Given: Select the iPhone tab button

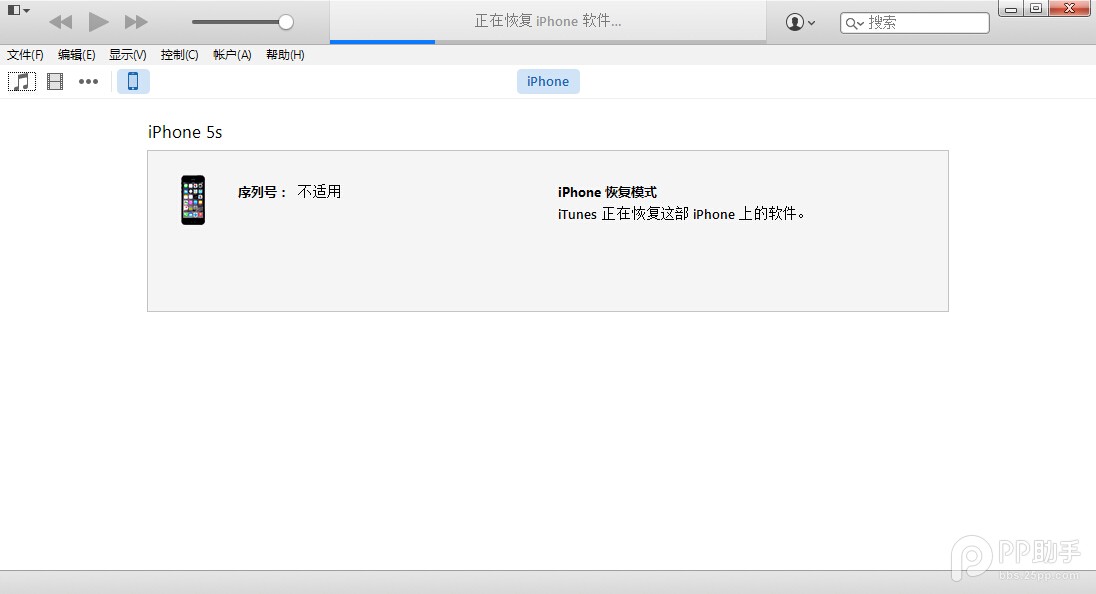Looking at the screenshot, I should click(548, 82).
